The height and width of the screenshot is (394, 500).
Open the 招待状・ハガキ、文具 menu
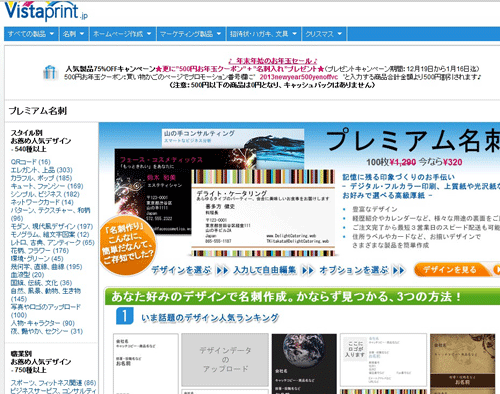[x=263, y=34]
